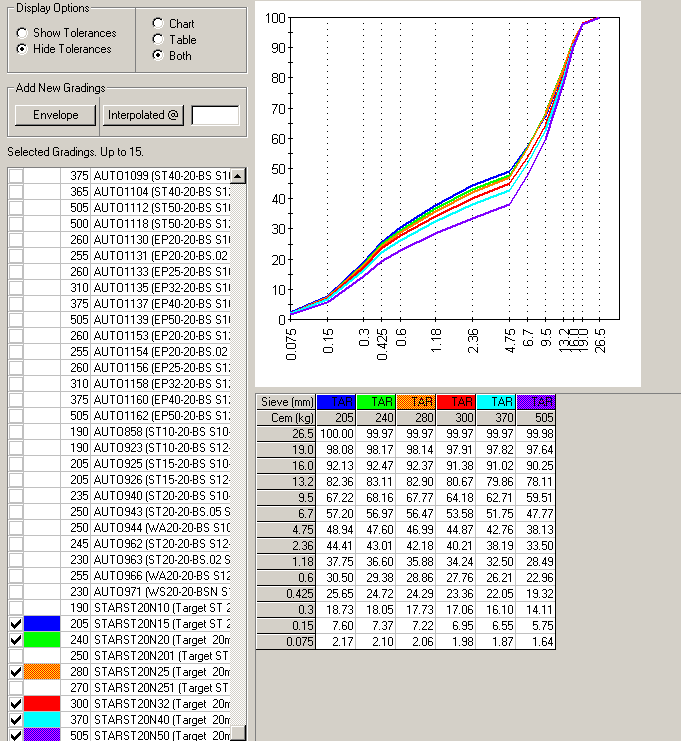Click the Interpolated value input field
Viewport: 681px width, 741px height.
pyautogui.click(x=215, y=115)
